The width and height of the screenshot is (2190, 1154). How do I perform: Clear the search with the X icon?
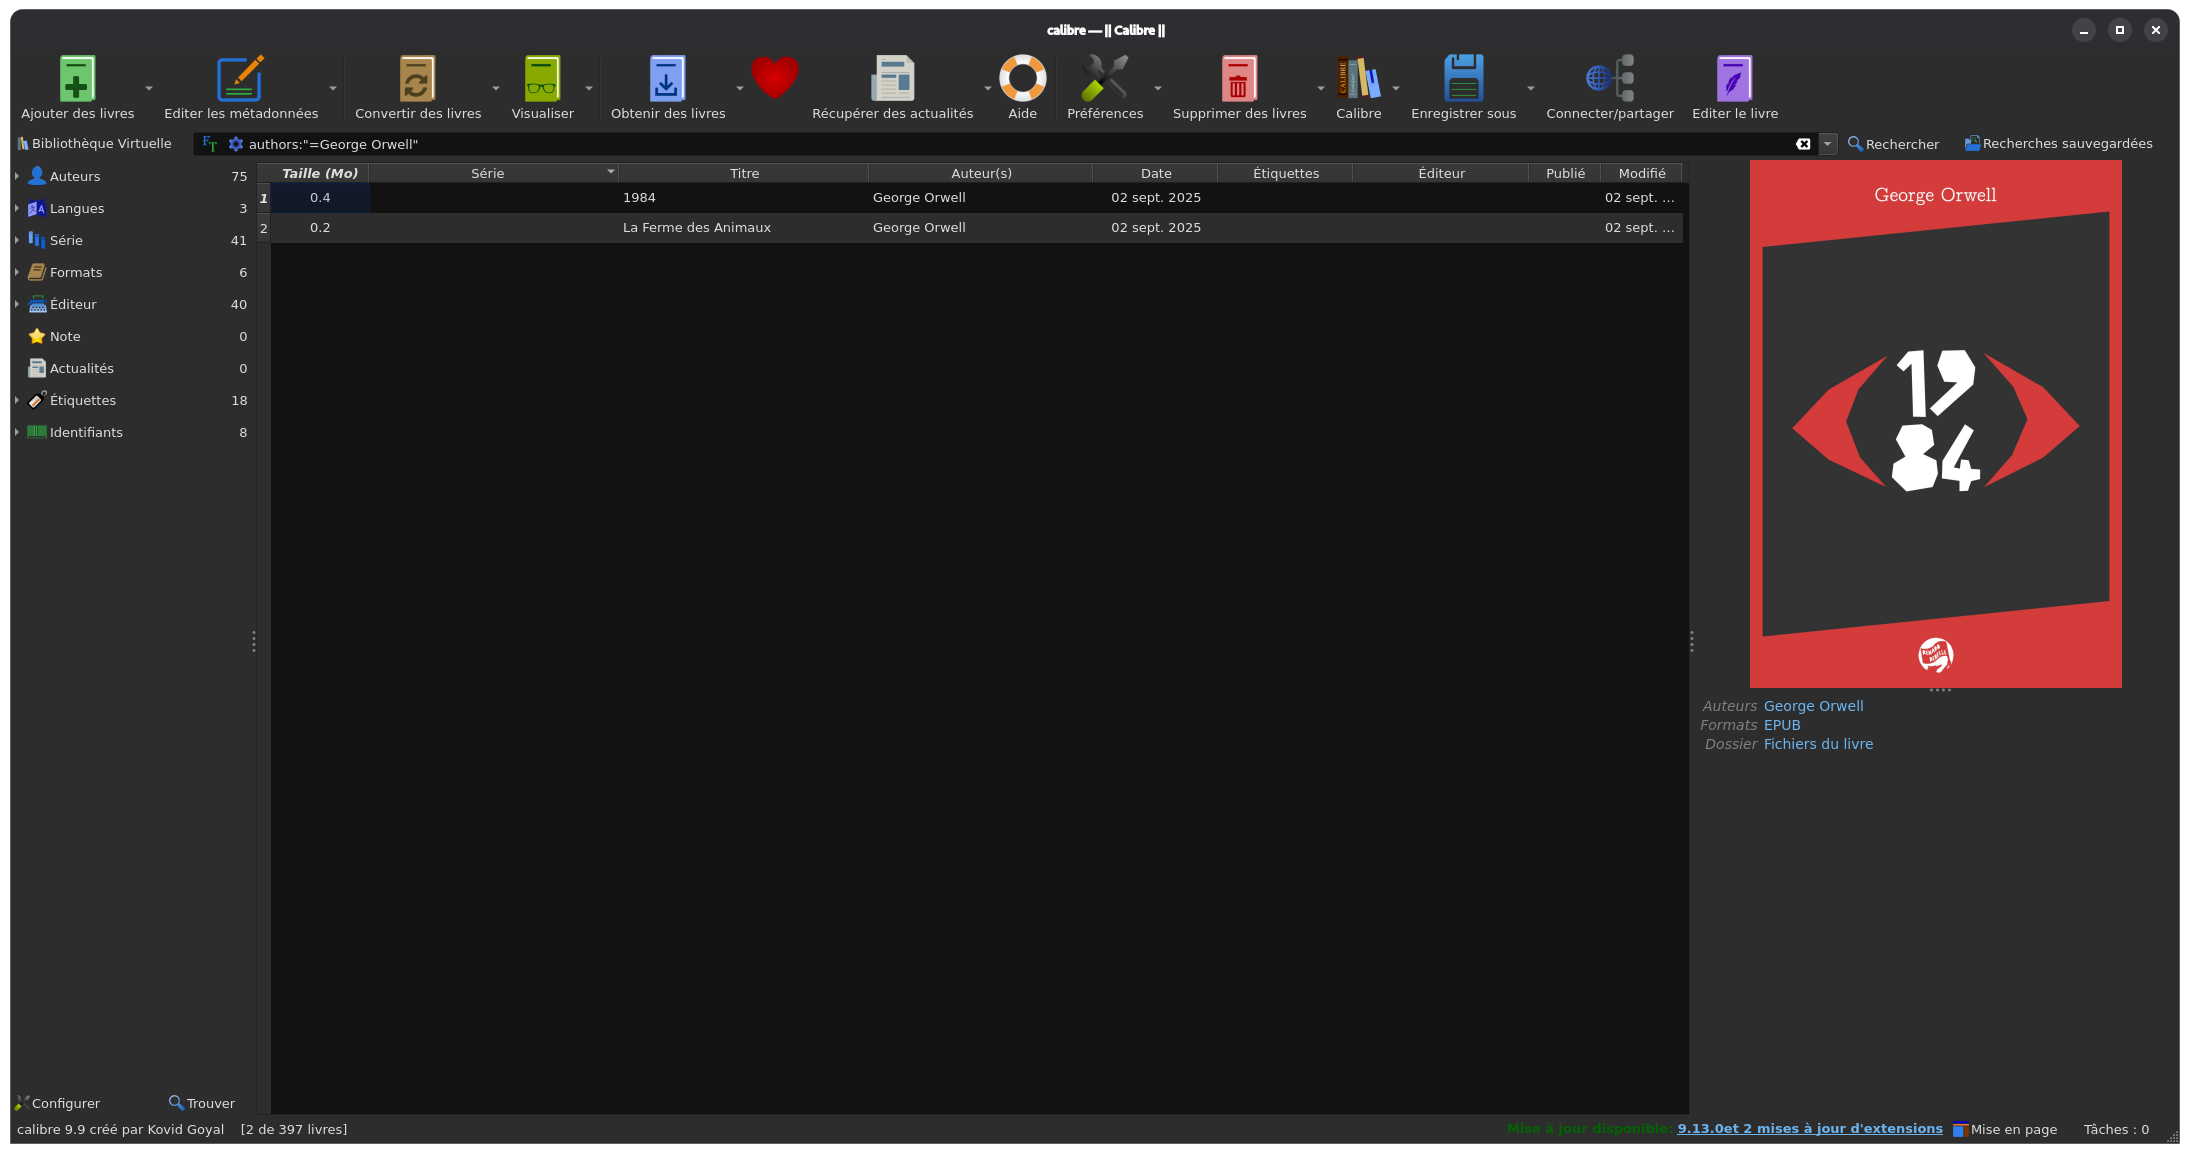click(1803, 144)
